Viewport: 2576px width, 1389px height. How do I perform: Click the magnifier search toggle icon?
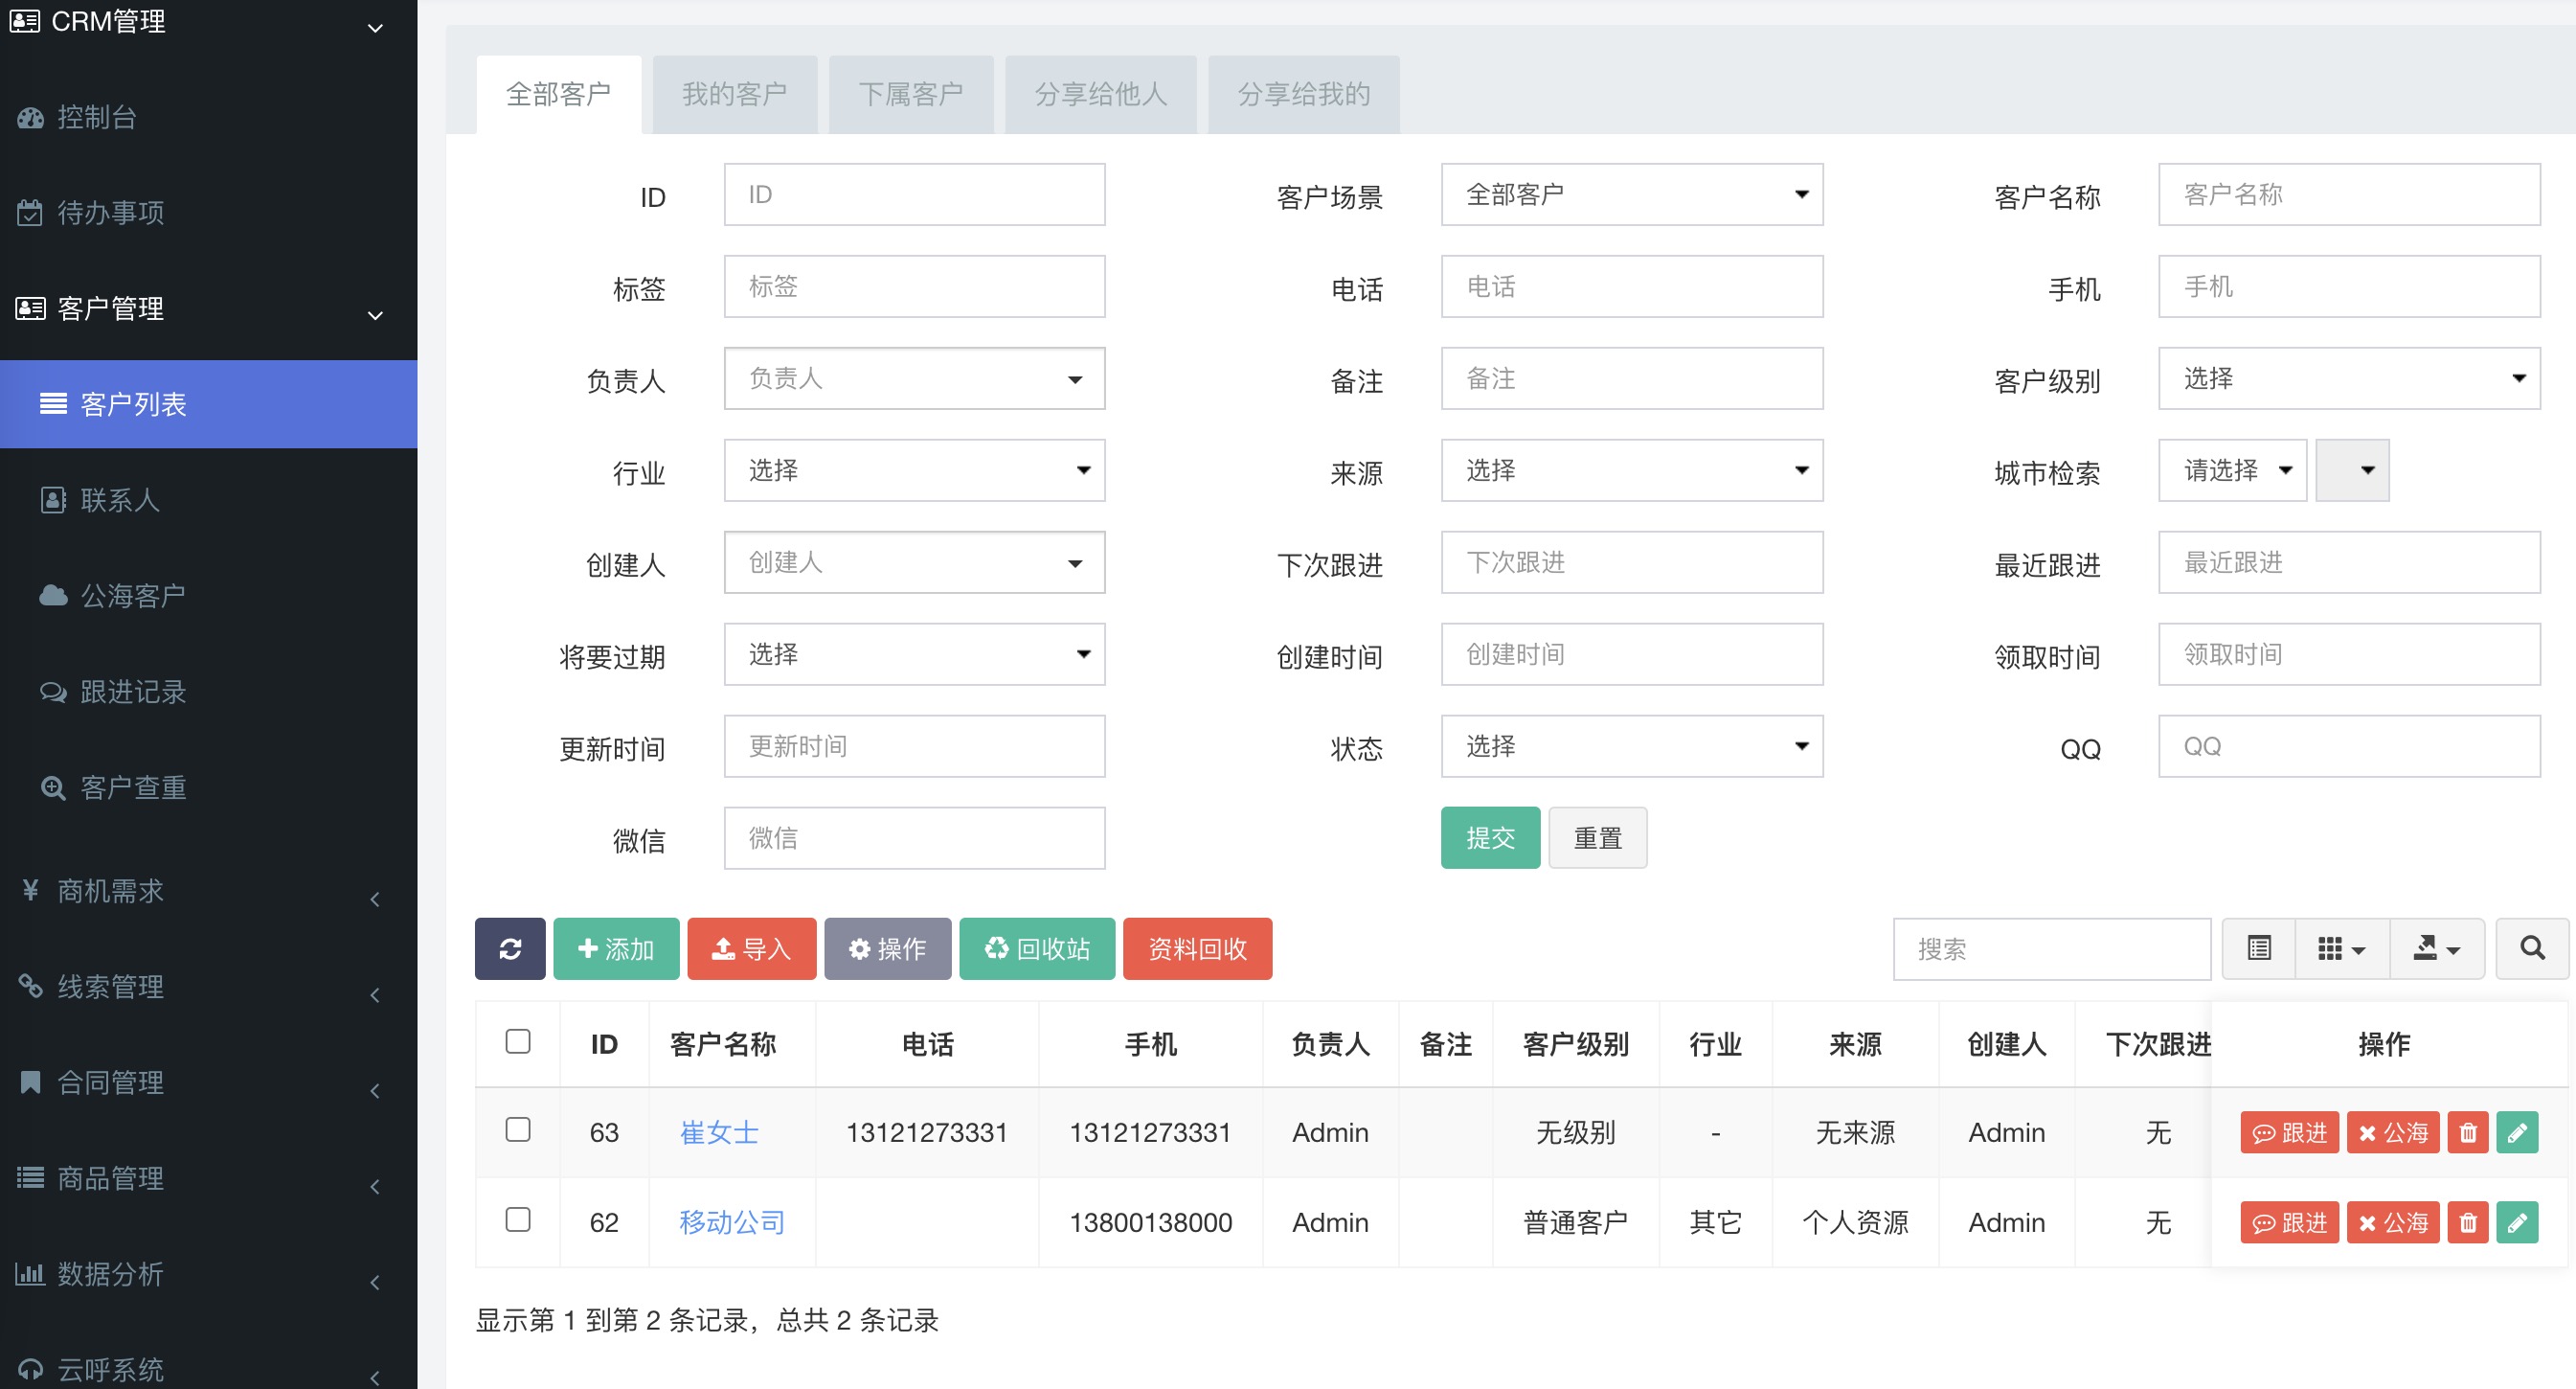tap(2532, 948)
